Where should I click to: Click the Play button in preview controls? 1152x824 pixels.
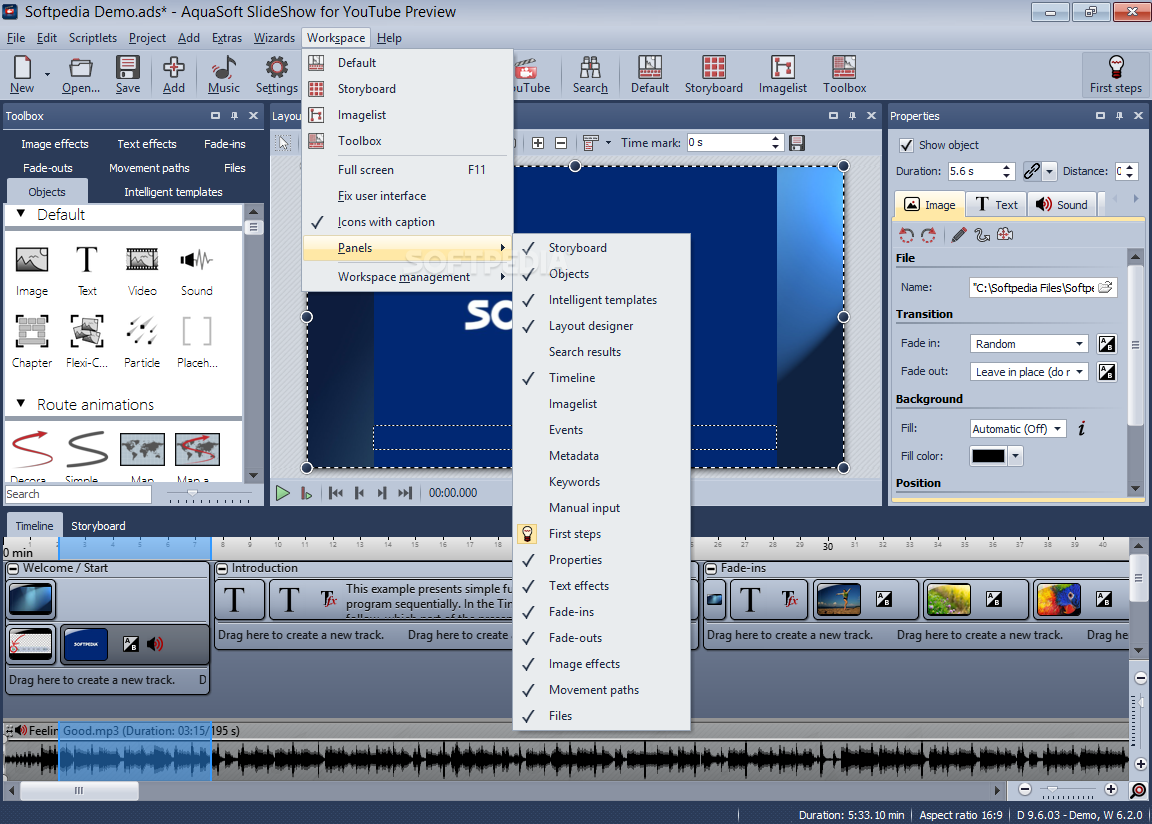[x=282, y=494]
